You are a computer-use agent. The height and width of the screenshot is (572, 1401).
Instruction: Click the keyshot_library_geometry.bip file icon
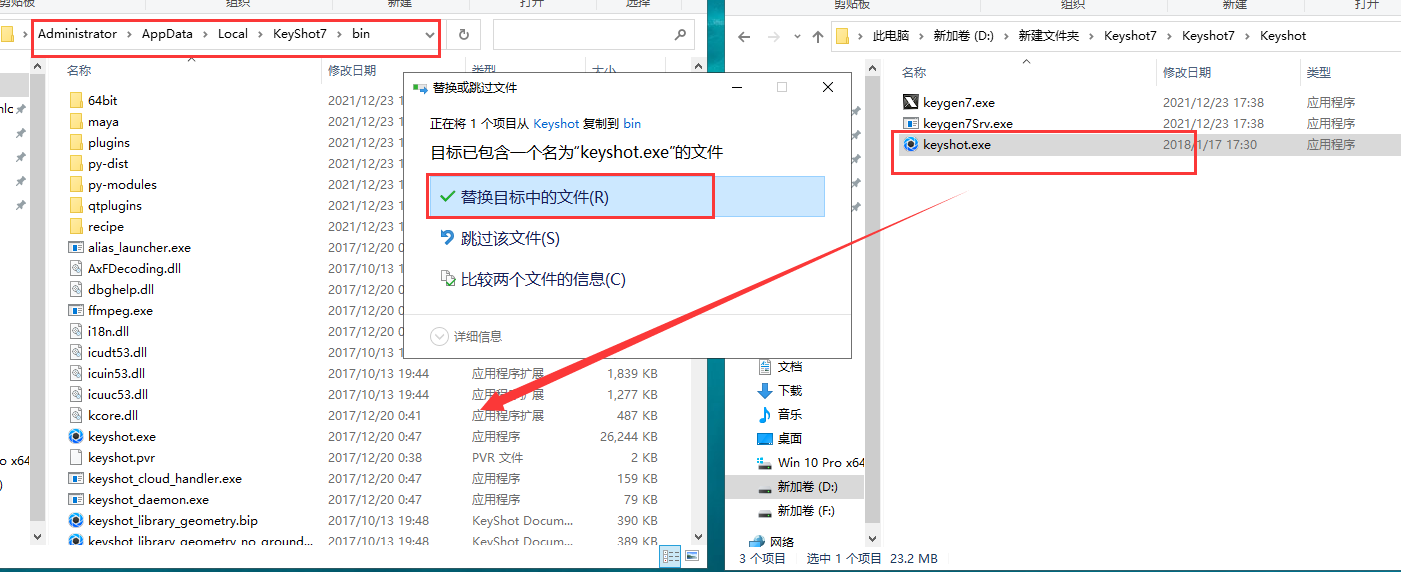(x=76, y=520)
